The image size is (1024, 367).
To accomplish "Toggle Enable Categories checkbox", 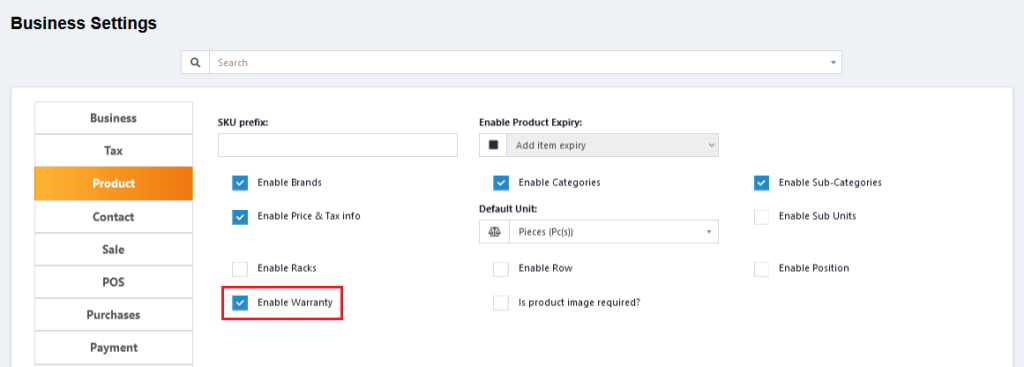I will pyautogui.click(x=501, y=183).
